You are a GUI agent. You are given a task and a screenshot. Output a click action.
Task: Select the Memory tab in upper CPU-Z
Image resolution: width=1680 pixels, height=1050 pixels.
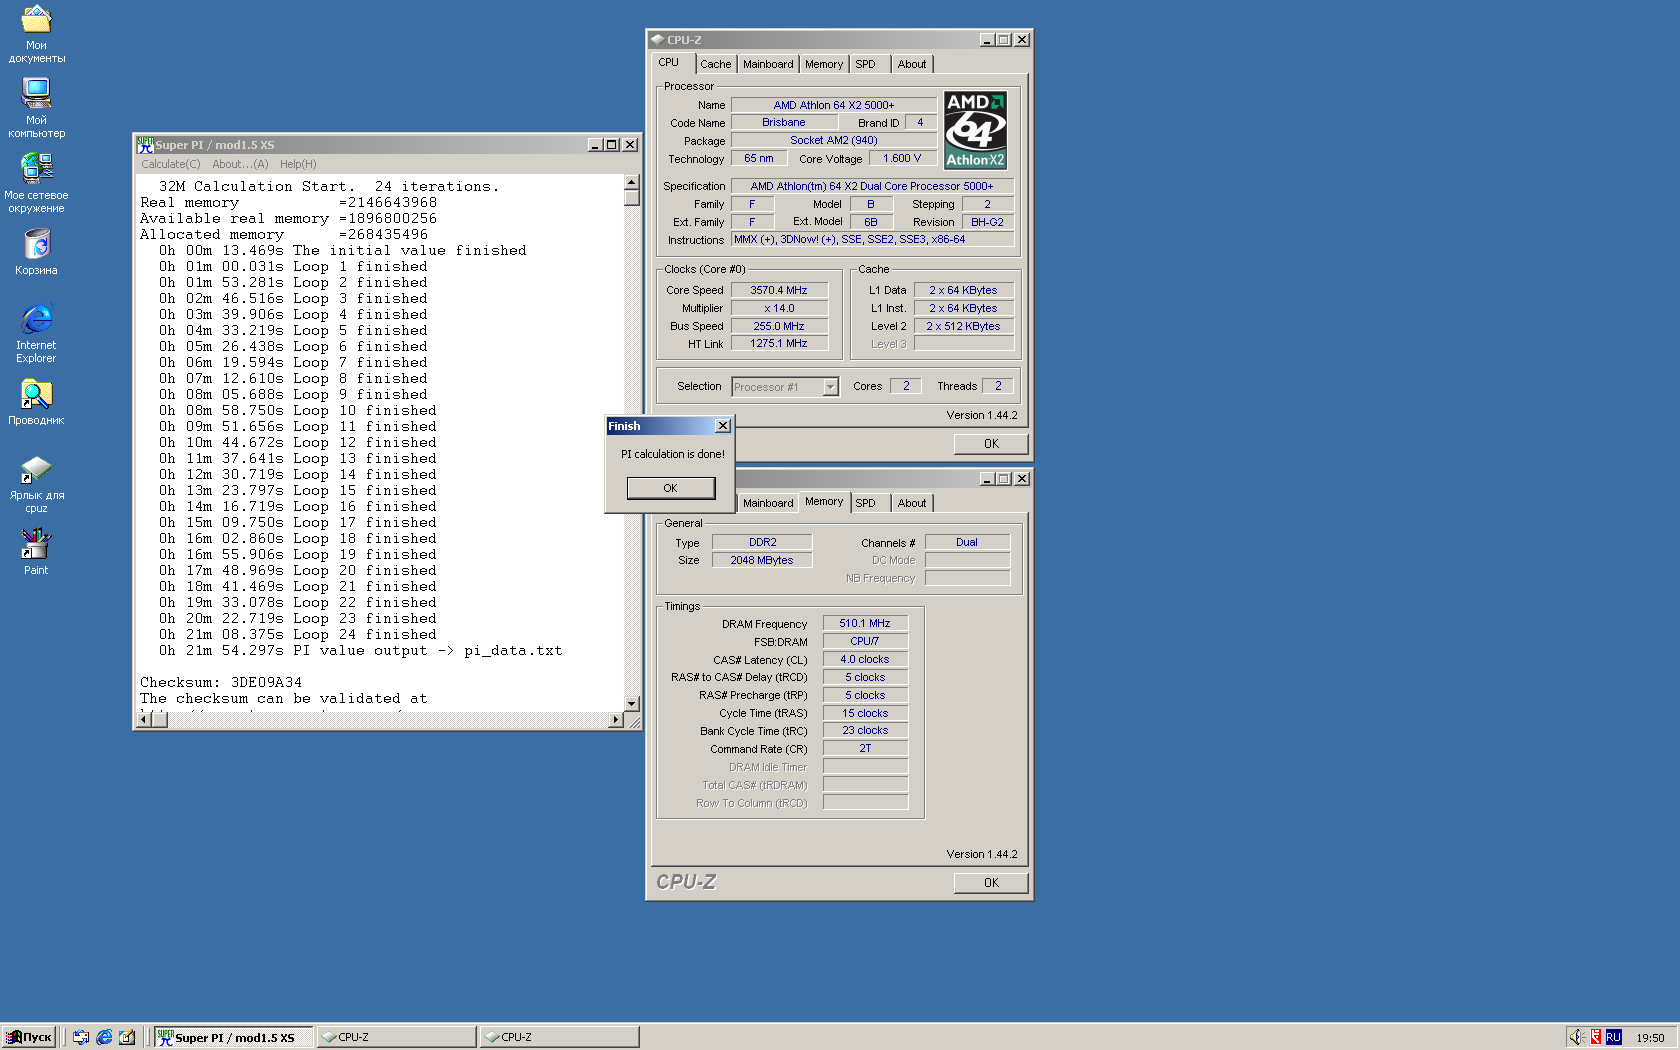pos(824,64)
